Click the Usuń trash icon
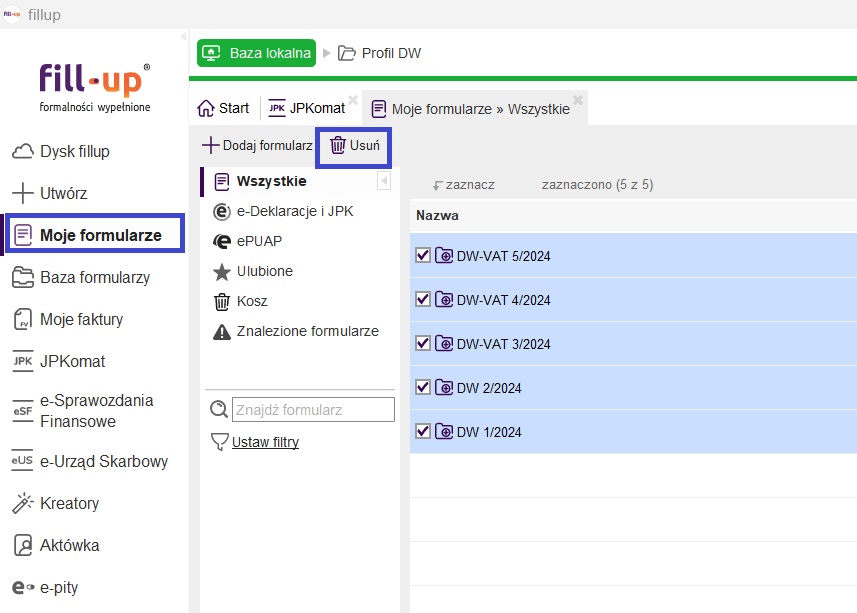The image size is (857, 613). (338, 145)
